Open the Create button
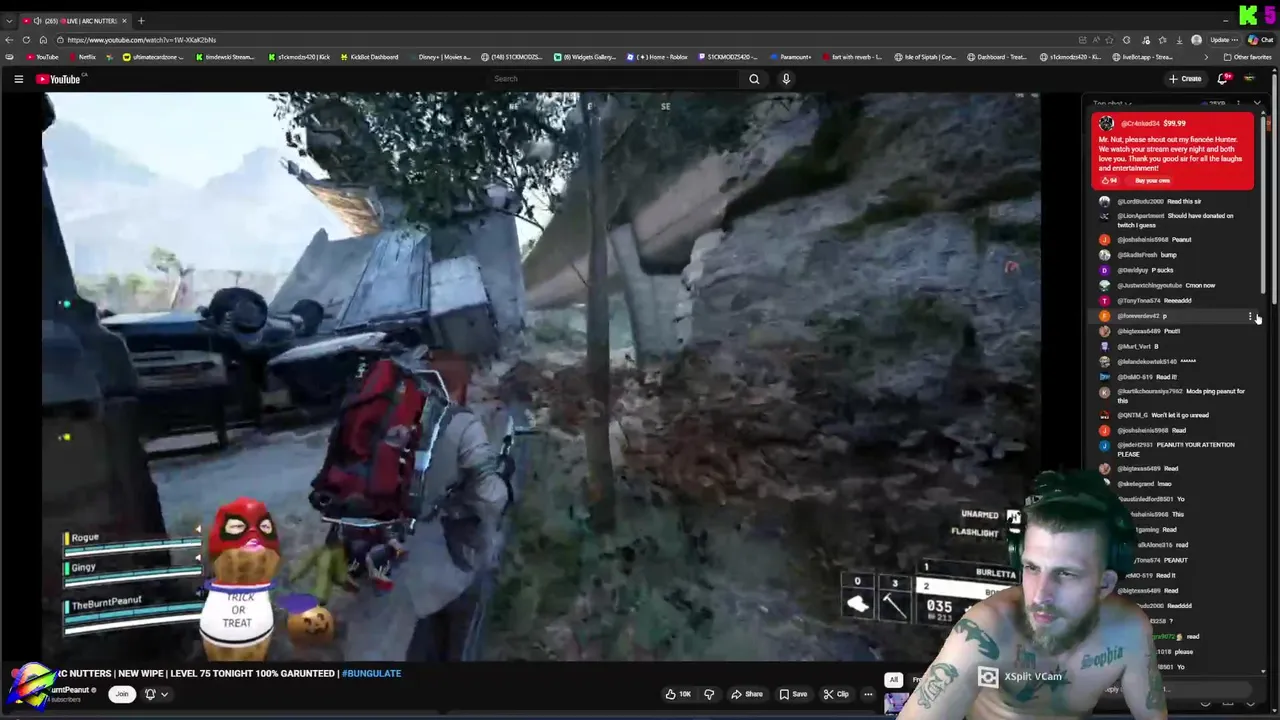 (1185, 79)
